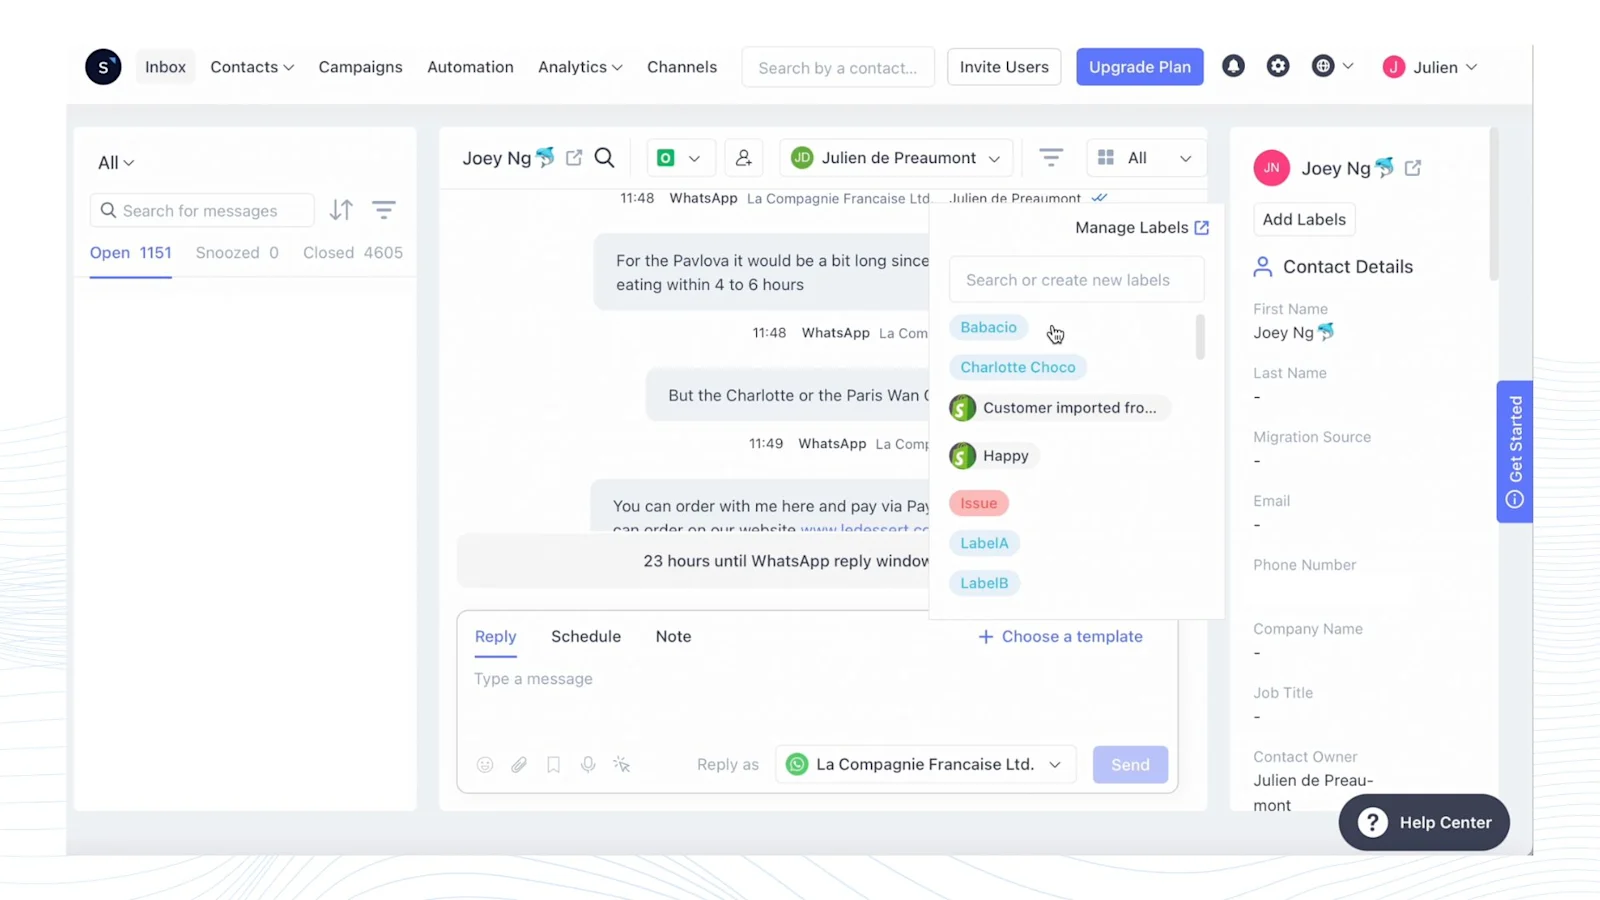Open the Julien account menu chevron
The height and width of the screenshot is (900, 1600).
[1471, 67]
